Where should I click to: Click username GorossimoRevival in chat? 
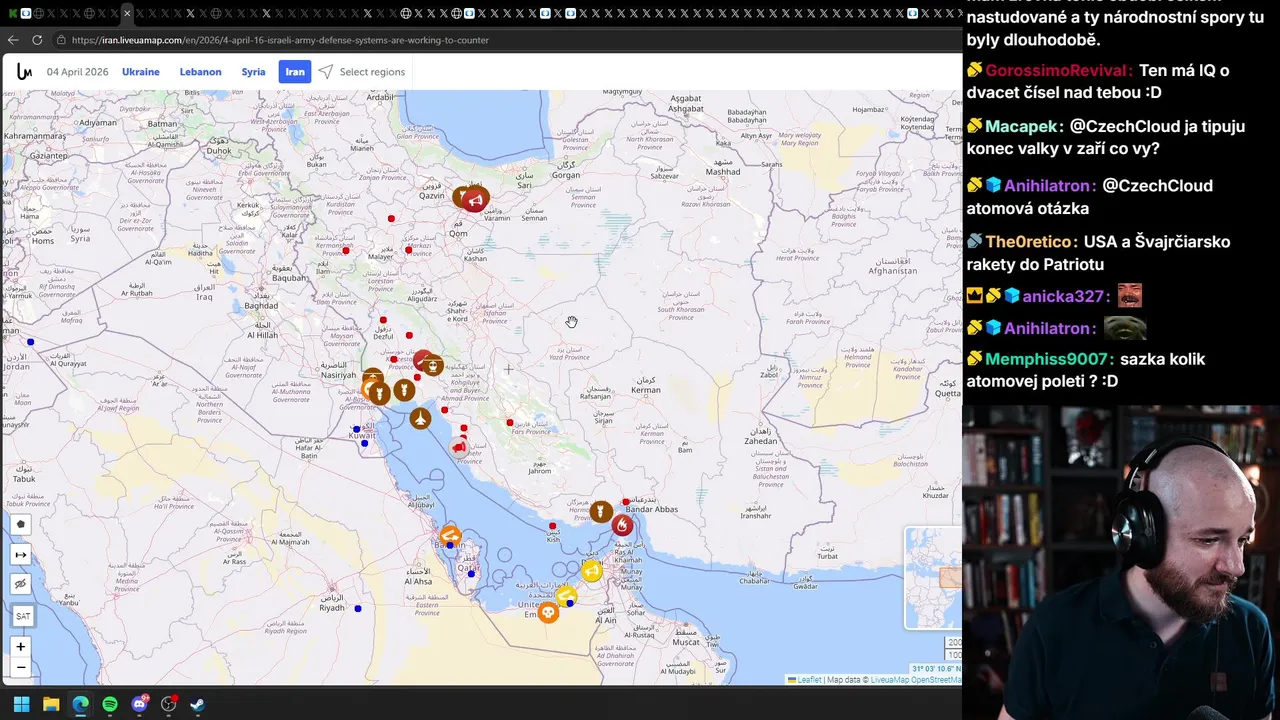(1058, 71)
